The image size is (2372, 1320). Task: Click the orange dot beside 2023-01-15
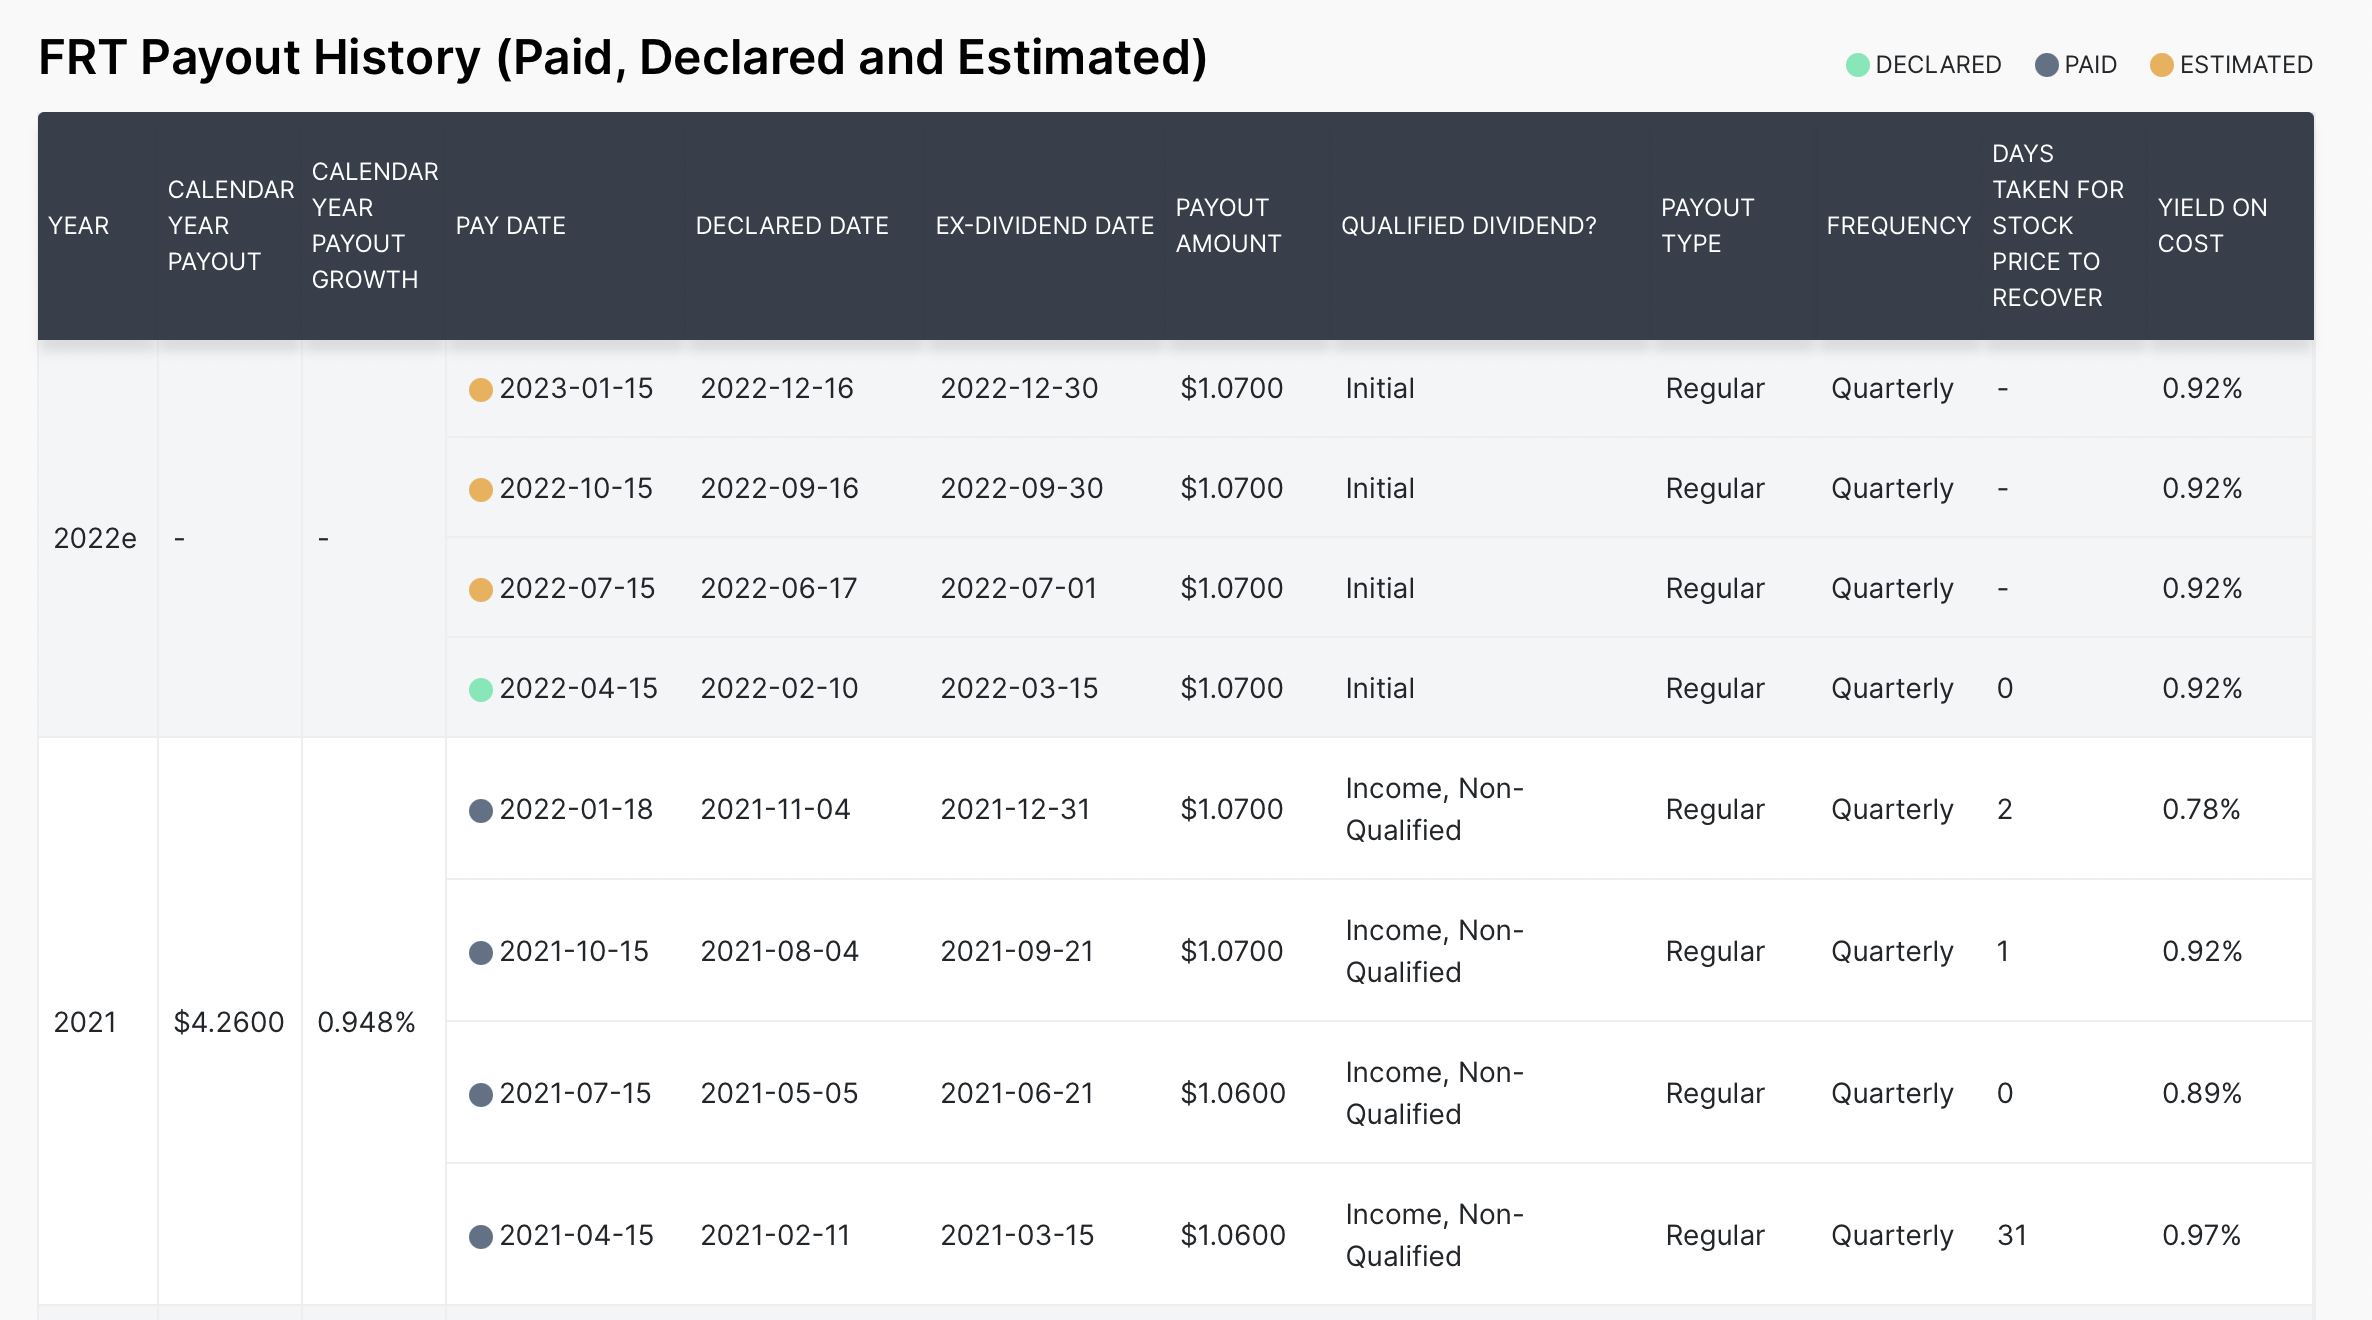[x=481, y=389]
